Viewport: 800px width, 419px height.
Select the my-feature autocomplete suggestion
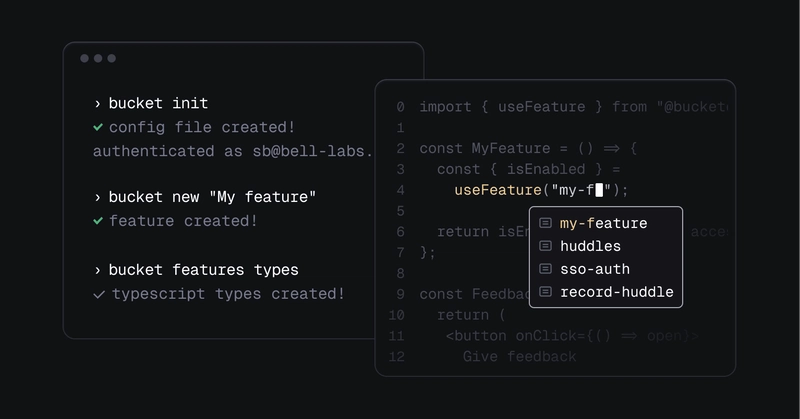[x=606, y=223]
